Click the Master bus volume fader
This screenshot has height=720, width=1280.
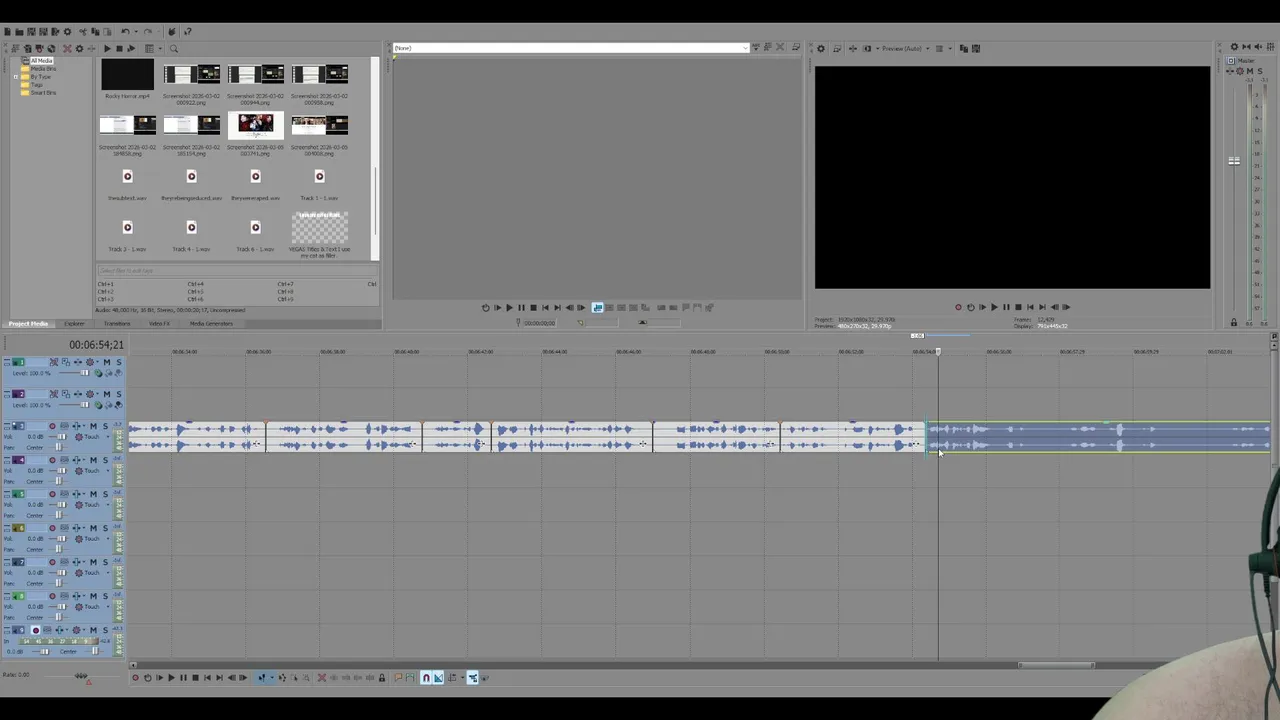[1234, 161]
